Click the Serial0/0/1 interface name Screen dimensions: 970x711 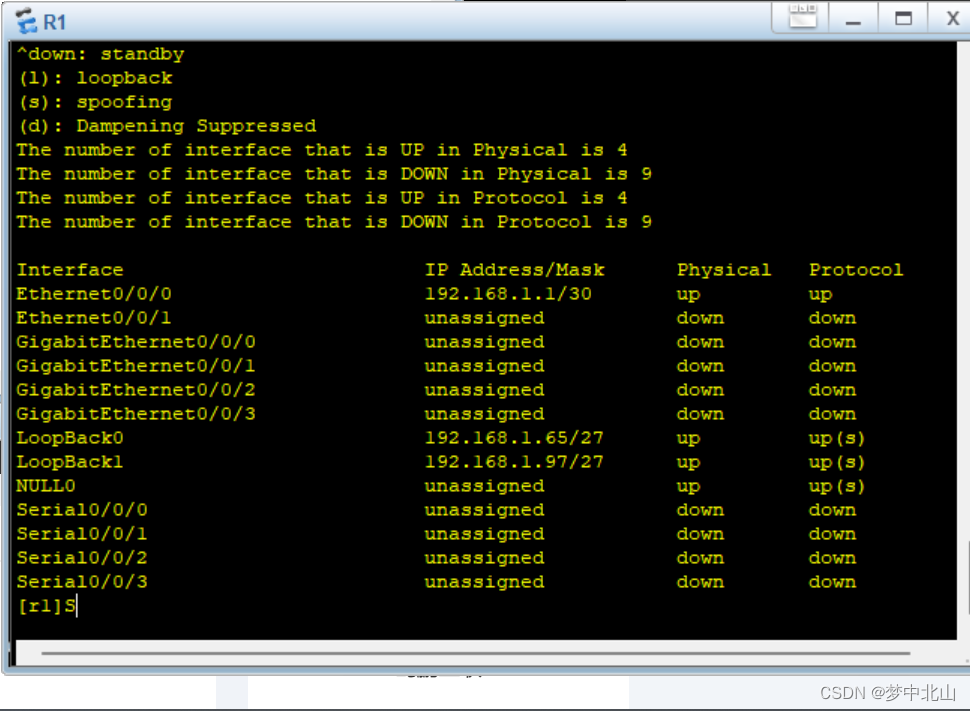click(82, 534)
